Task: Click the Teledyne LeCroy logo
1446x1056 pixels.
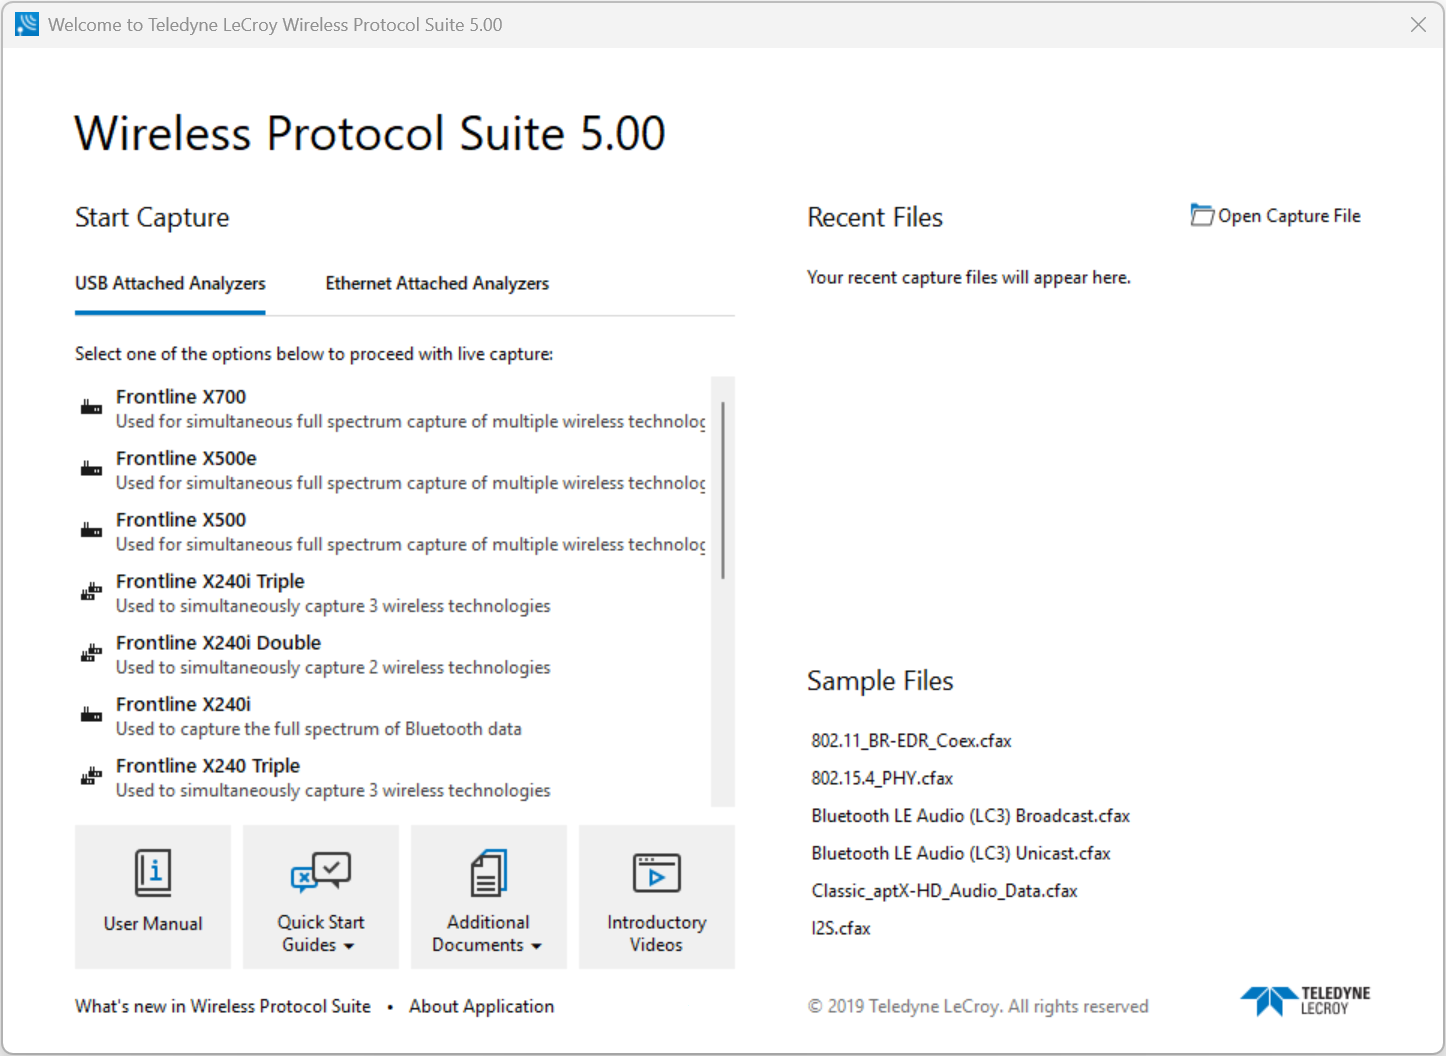Action: 1305,1000
